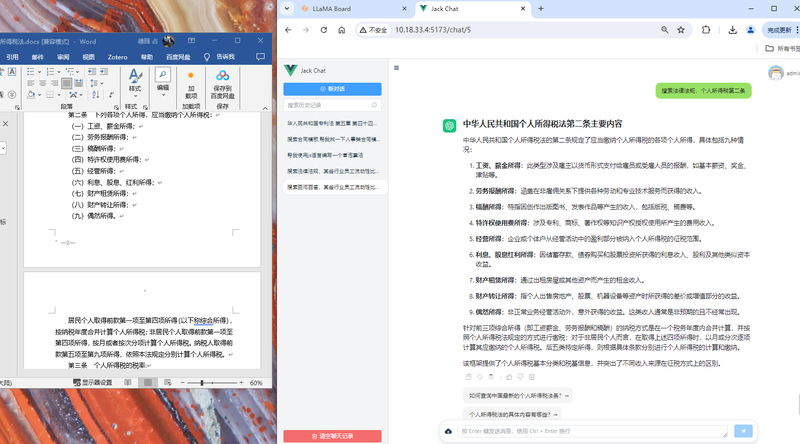Viewport: 800px width, 444px height.
Task: Open the 引用 ribbon tab in Word
Action: [12, 57]
